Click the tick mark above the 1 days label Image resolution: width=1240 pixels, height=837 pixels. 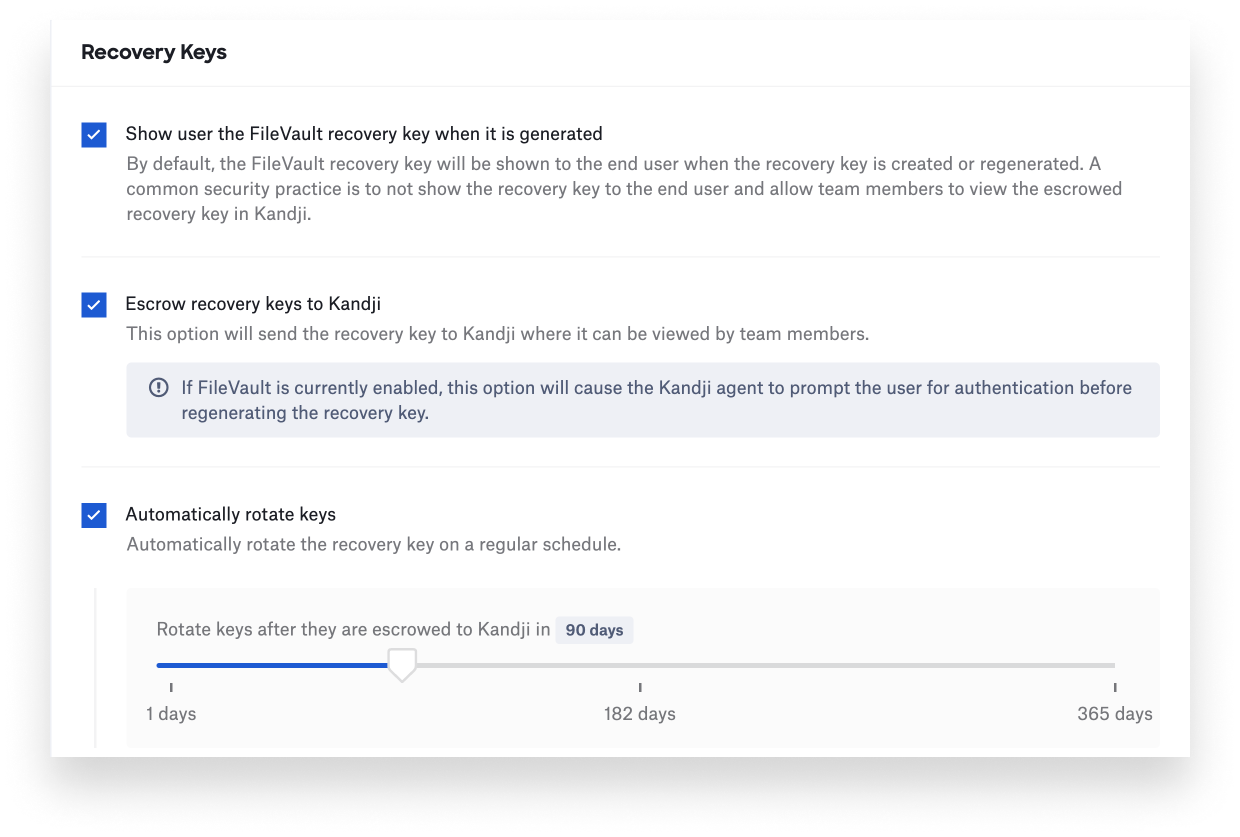click(170, 687)
